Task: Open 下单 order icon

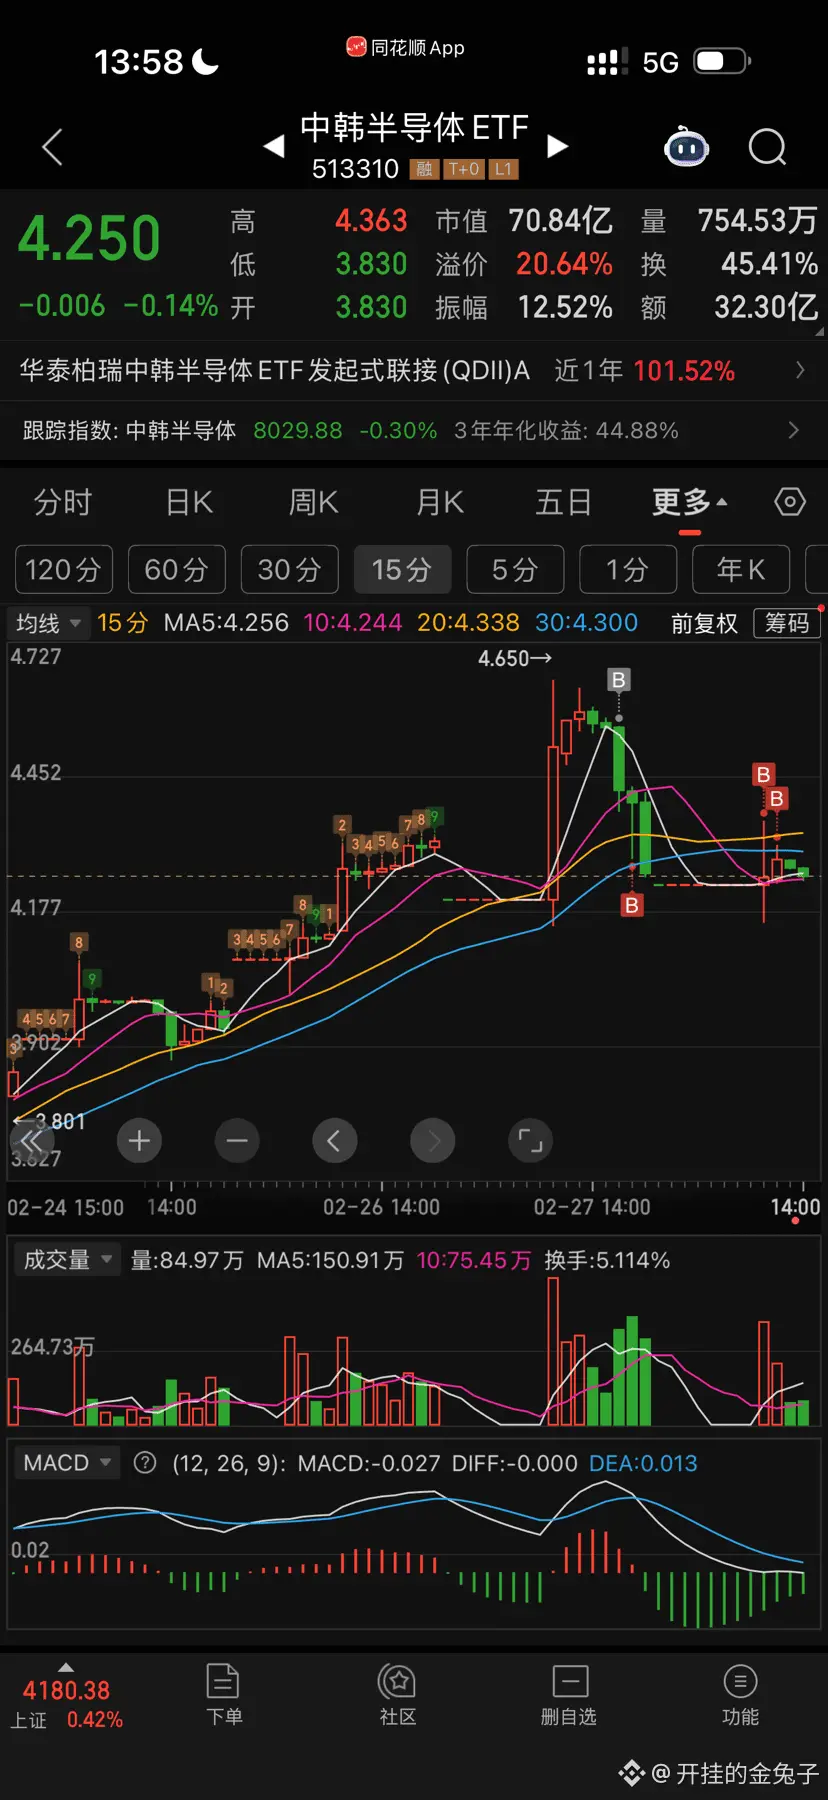Action: pos(223,1695)
